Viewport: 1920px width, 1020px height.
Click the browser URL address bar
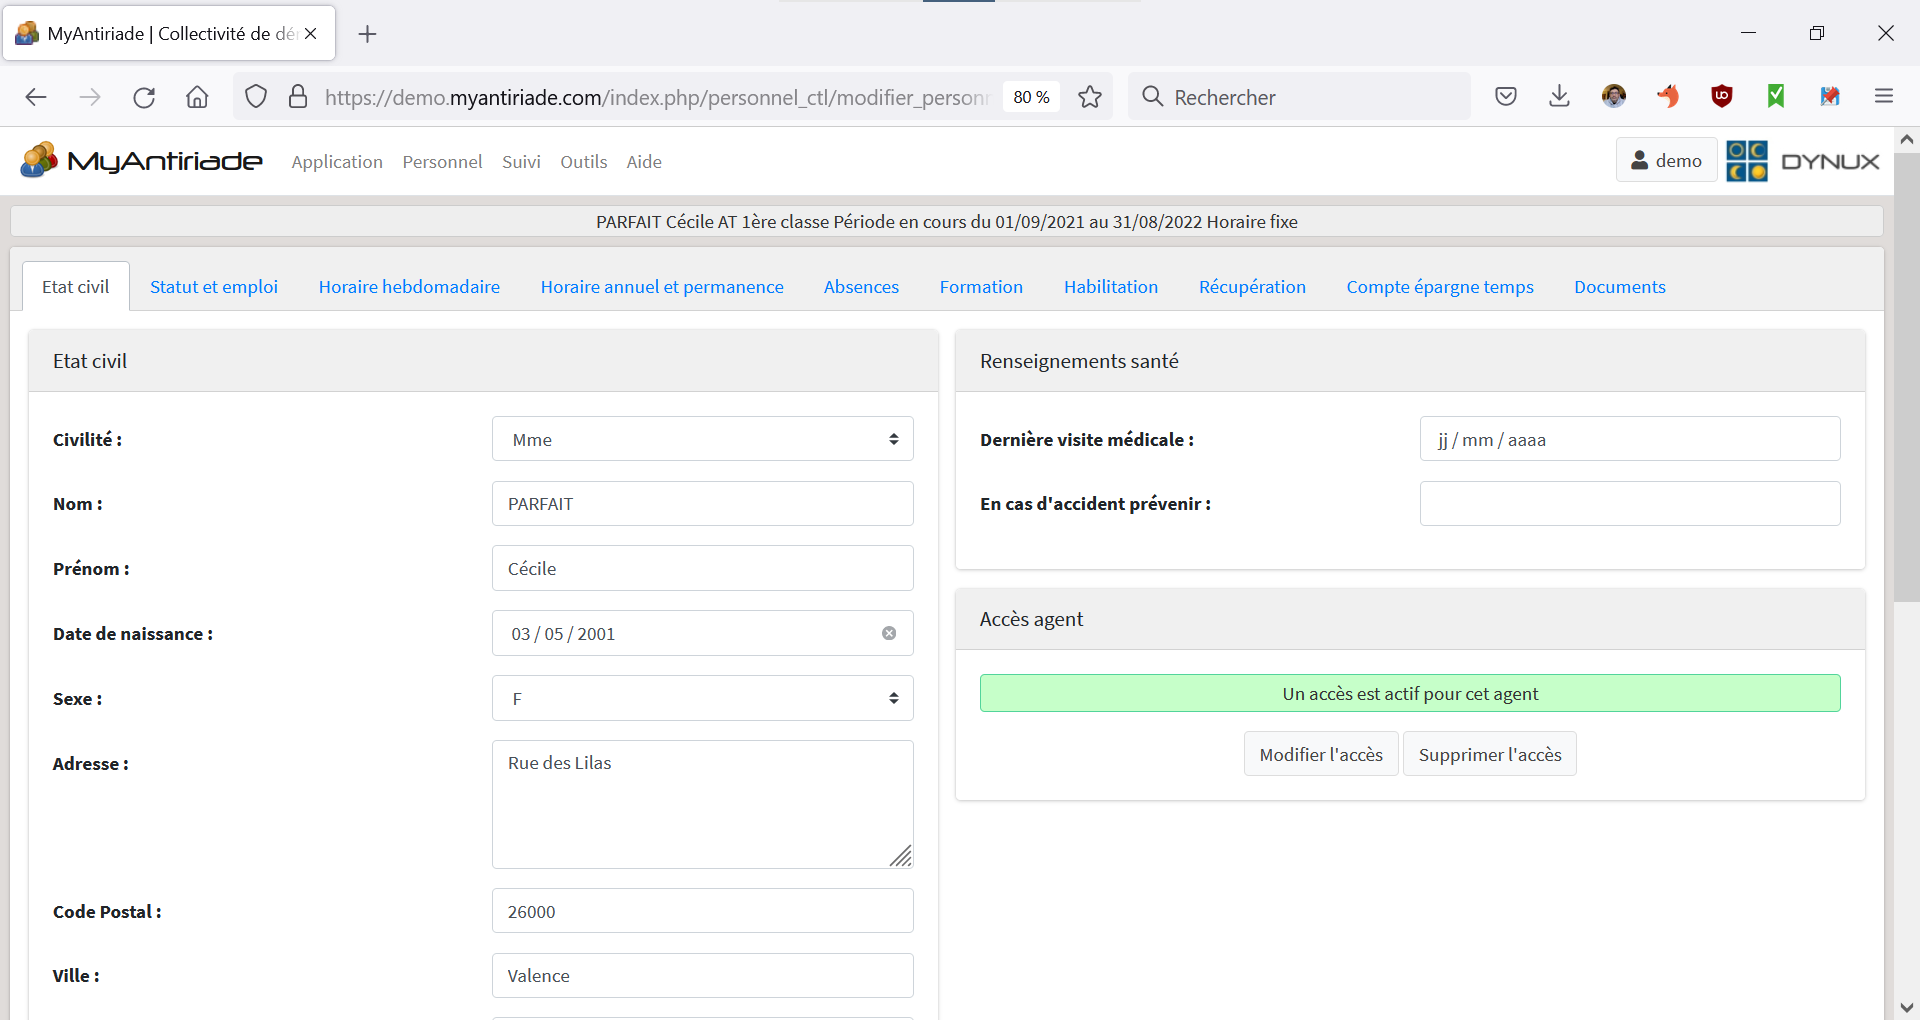click(x=656, y=97)
